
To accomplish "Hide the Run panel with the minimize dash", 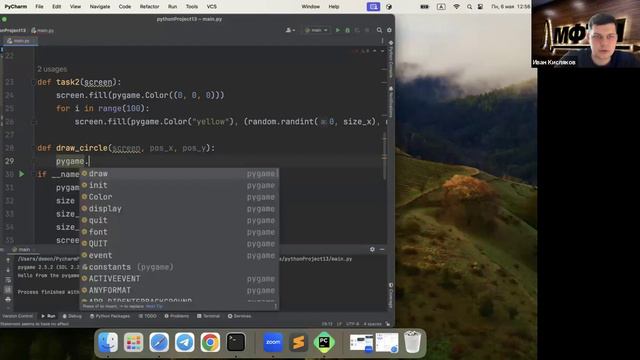I will pyautogui.click(x=382, y=249).
